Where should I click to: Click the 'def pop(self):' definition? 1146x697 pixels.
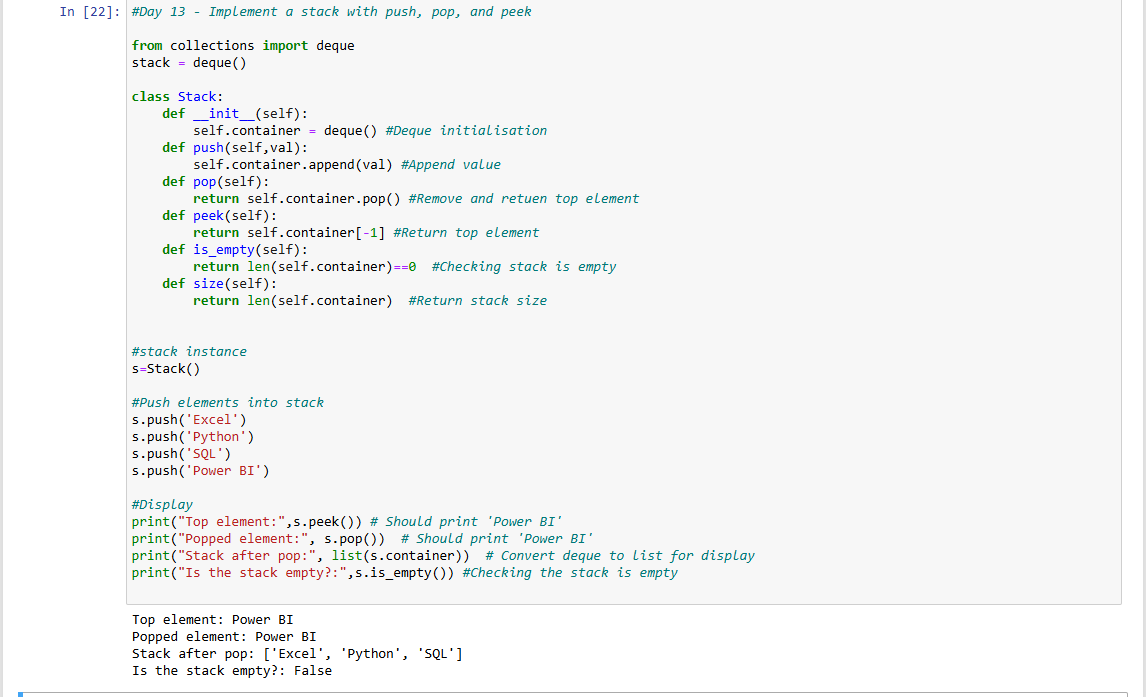pos(216,181)
